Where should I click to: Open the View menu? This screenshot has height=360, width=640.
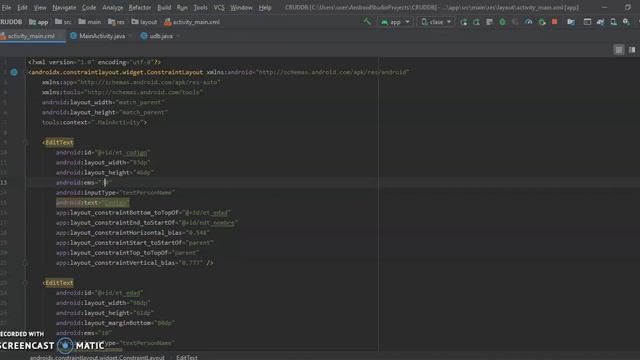click(40, 7)
